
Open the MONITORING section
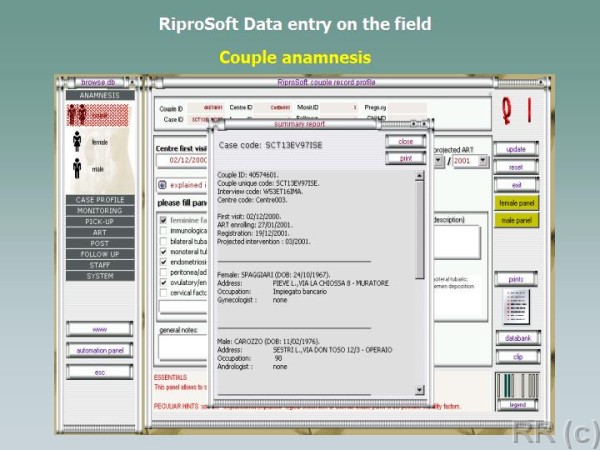100,211
